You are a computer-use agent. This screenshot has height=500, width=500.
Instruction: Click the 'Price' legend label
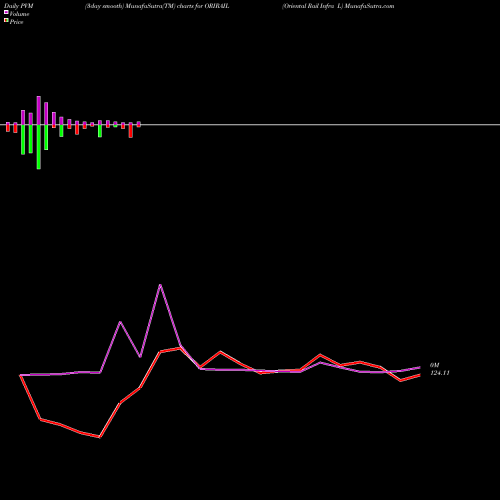coord(16,22)
